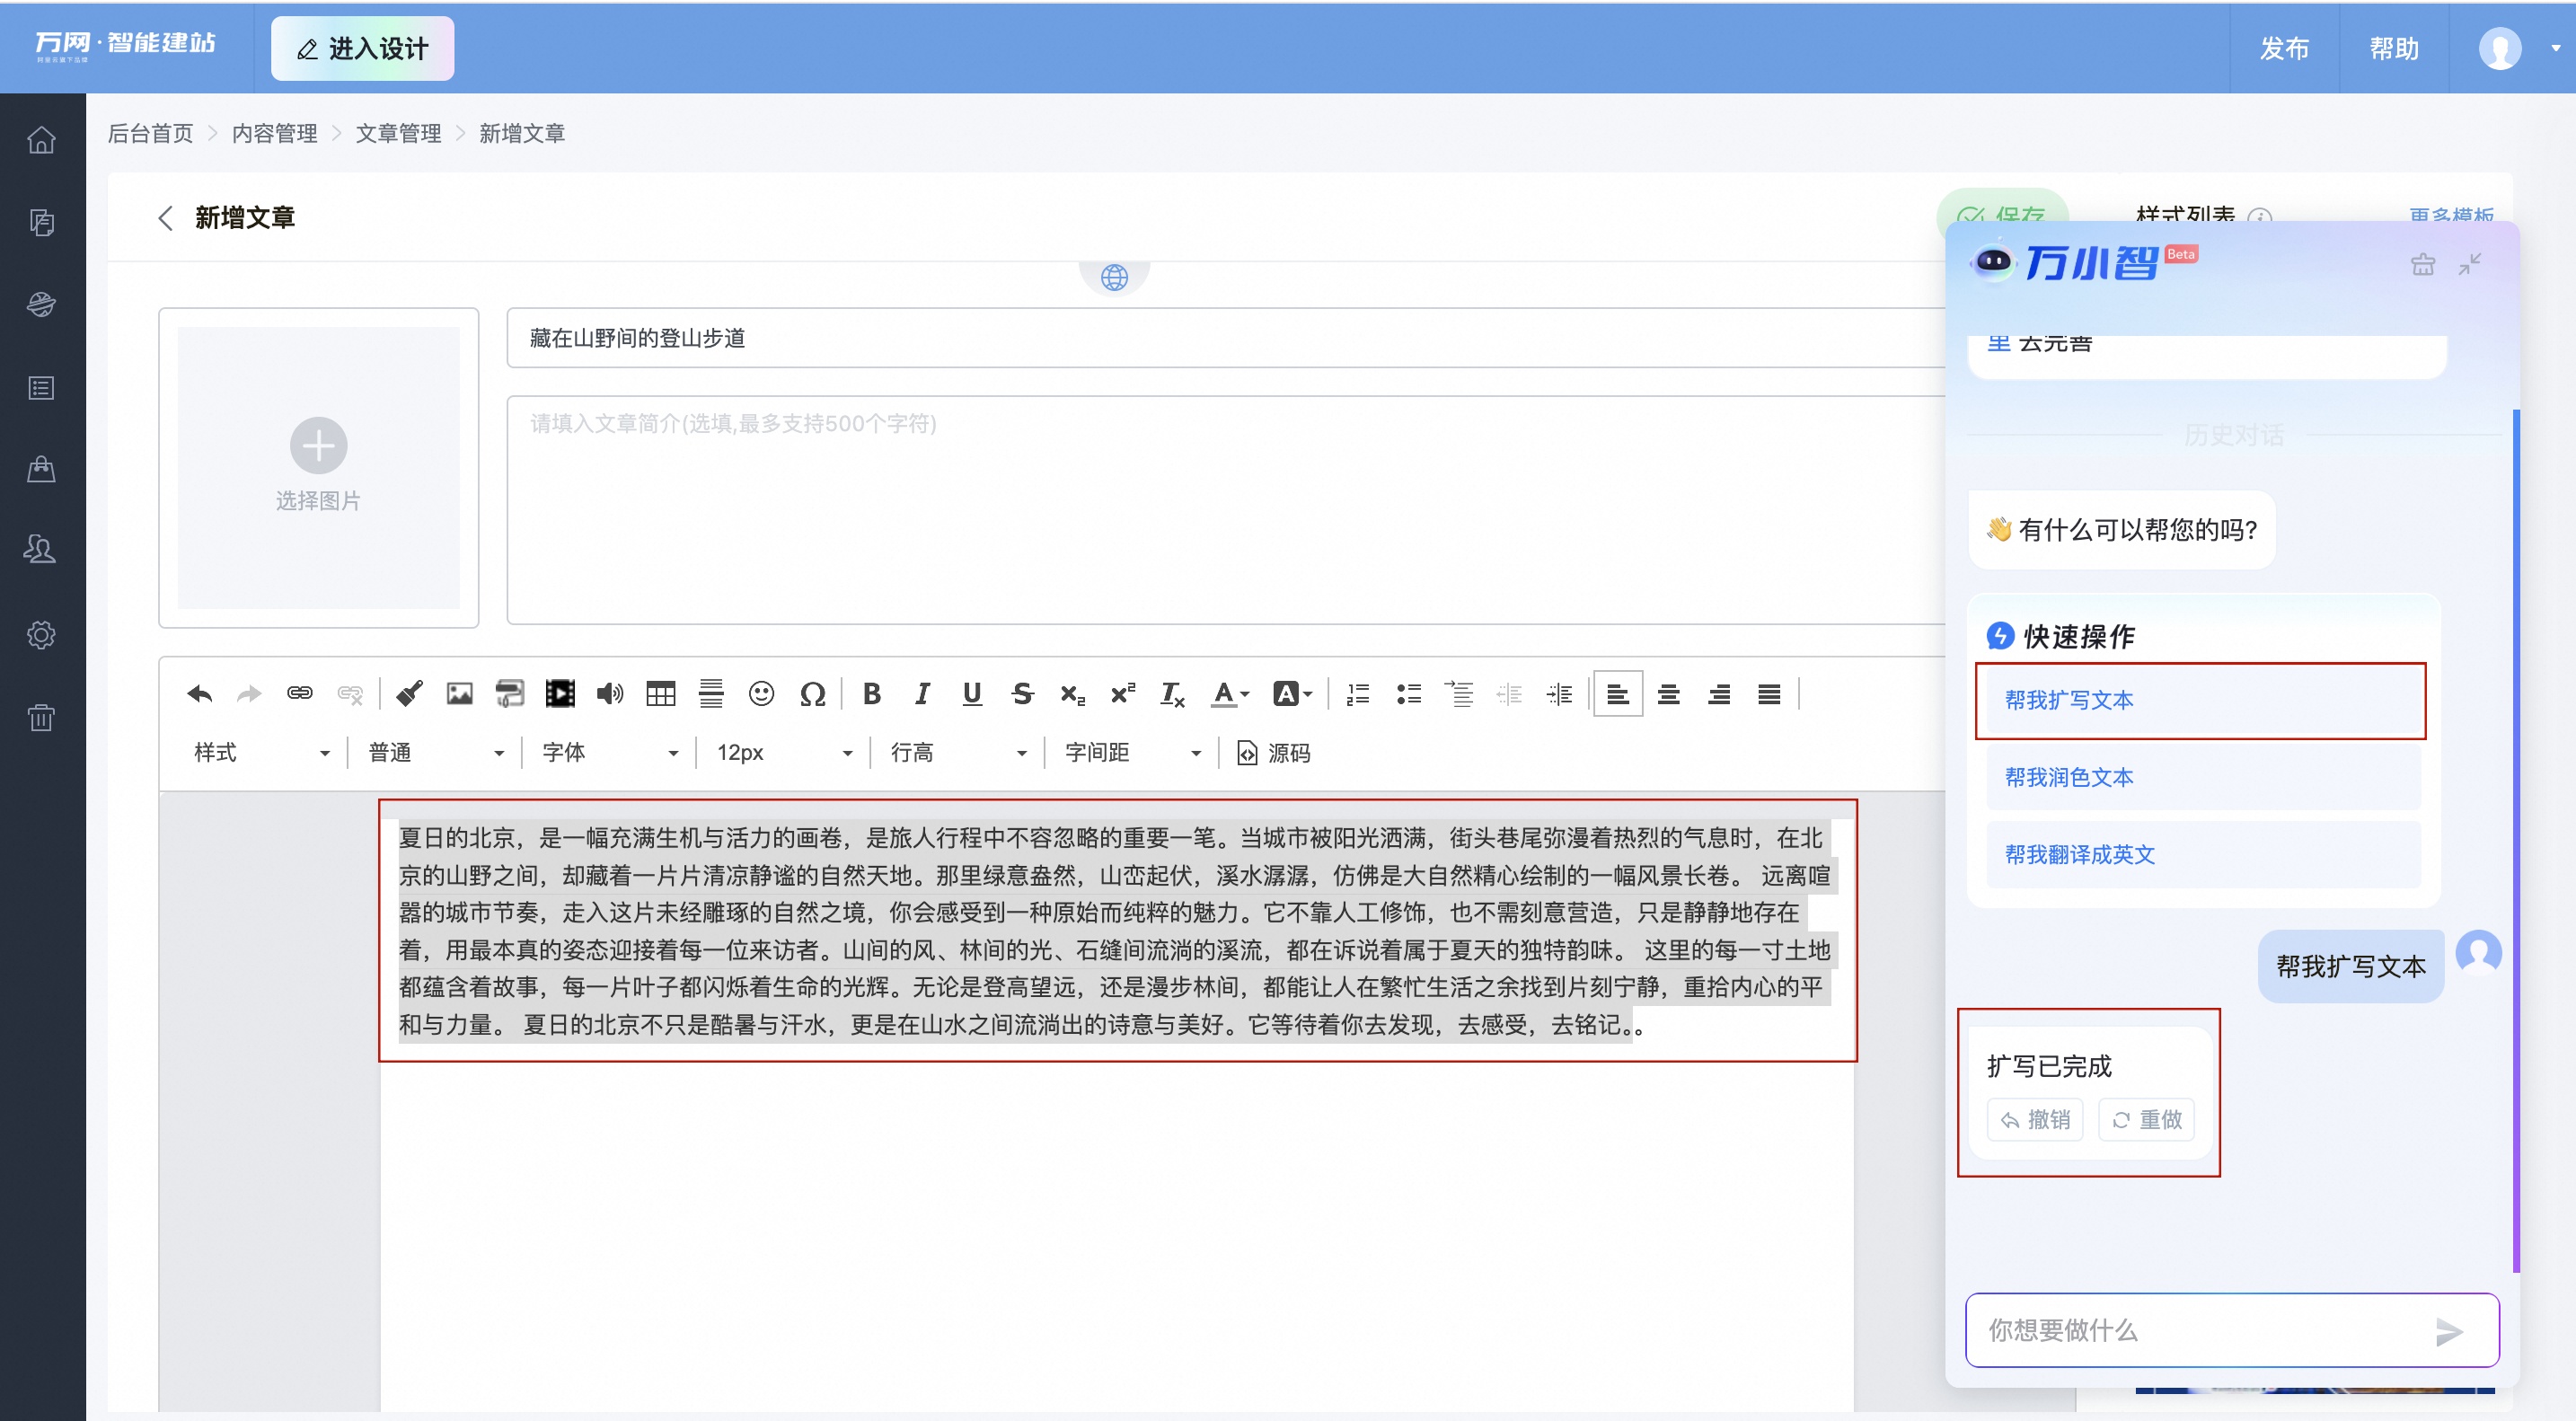Image resolution: width=2576 pixels, height=1421 pixels.
Task: Insert a bulleted list
Action: tap(1409, 694)
